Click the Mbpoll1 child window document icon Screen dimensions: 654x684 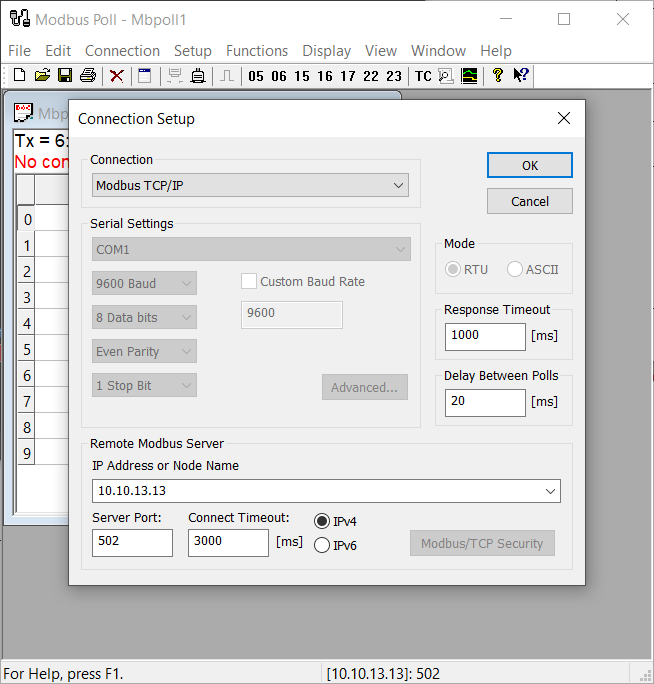pyautogui.click(x=23, y=113)
